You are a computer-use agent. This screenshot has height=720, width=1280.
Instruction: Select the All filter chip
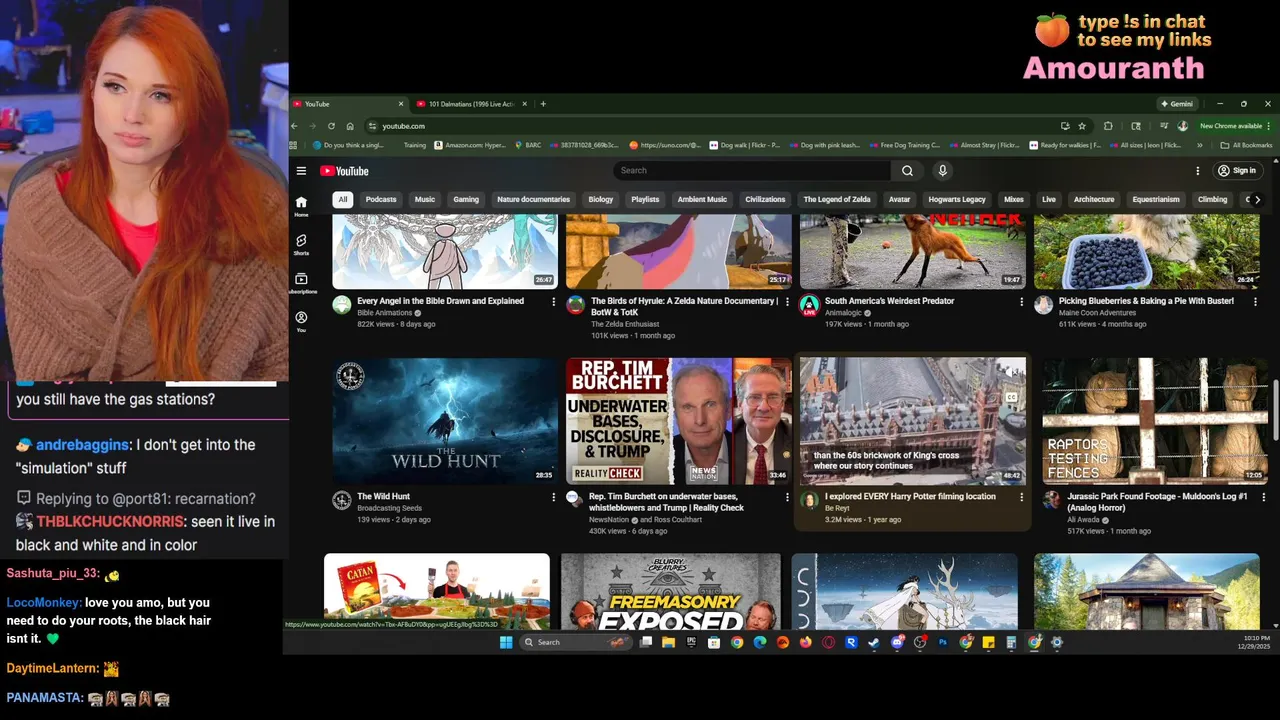tap(343, 199)
